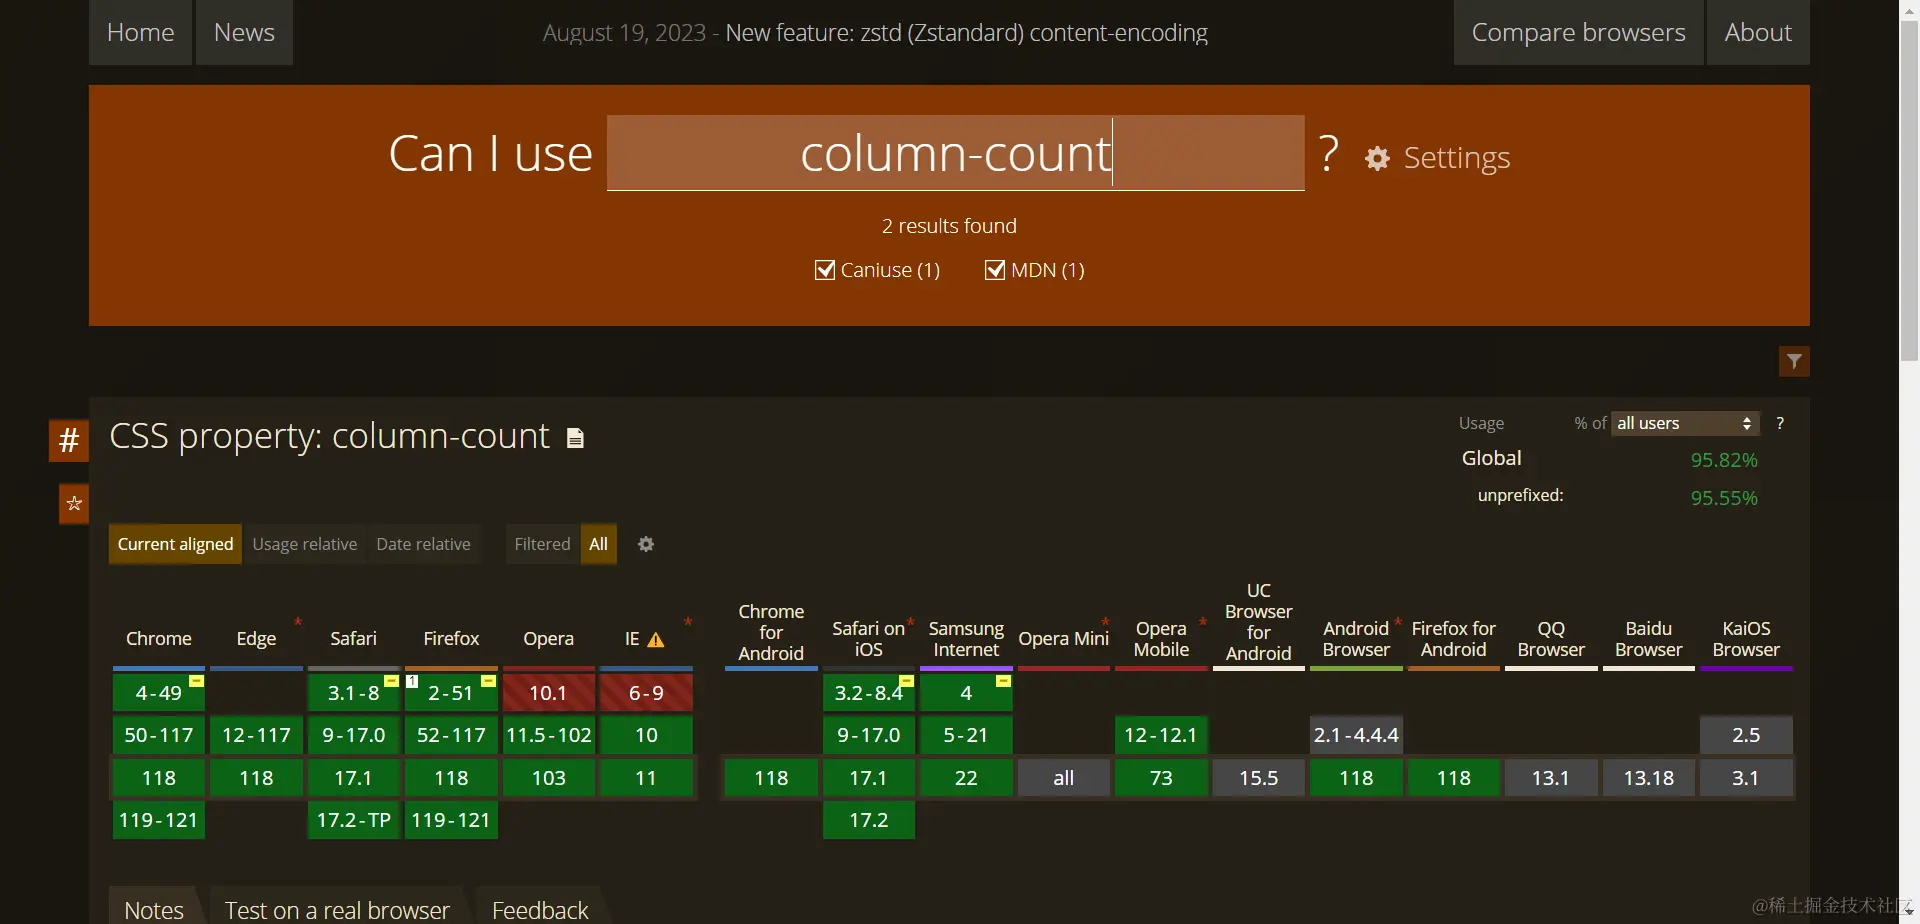Open the browser table settings gear
Viewport: 1920px width, 924px height.
tap(646, 544)
